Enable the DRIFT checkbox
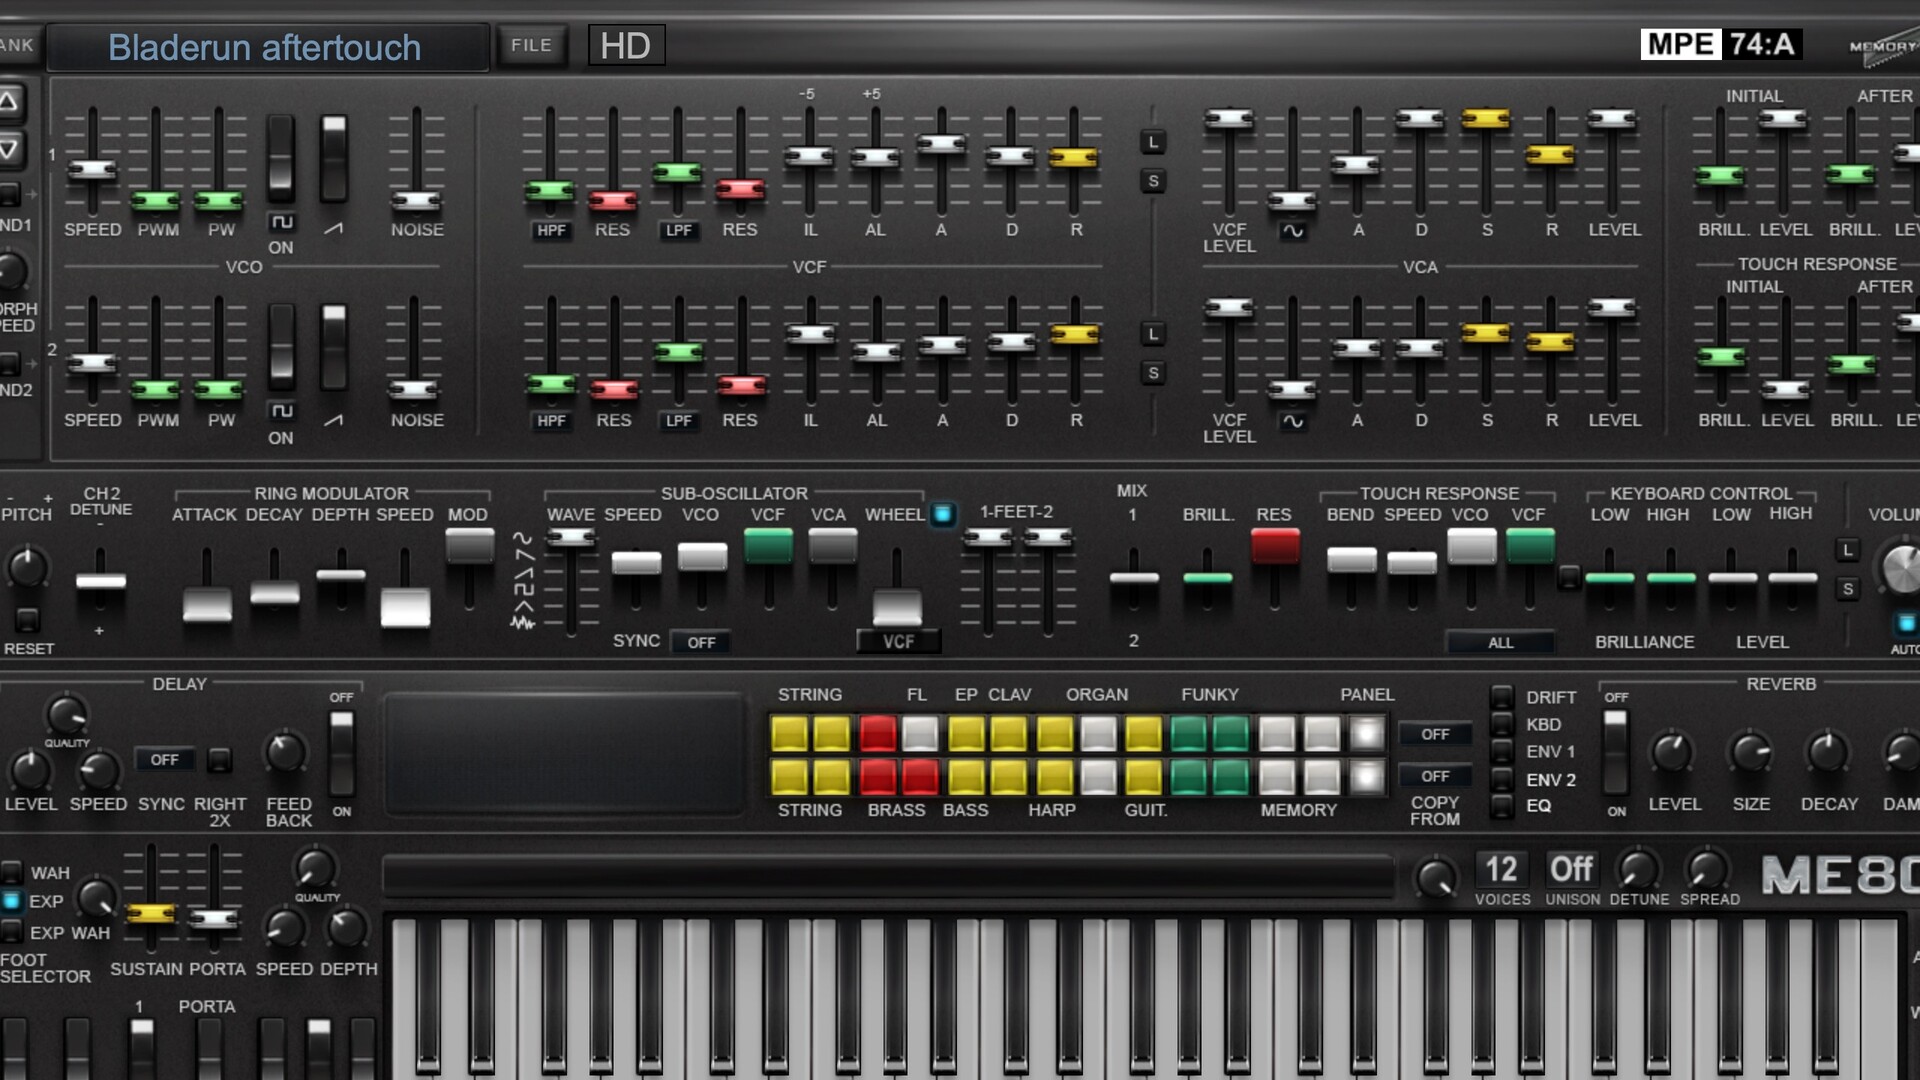The image size is (1920, 1080). [1501, 697]
